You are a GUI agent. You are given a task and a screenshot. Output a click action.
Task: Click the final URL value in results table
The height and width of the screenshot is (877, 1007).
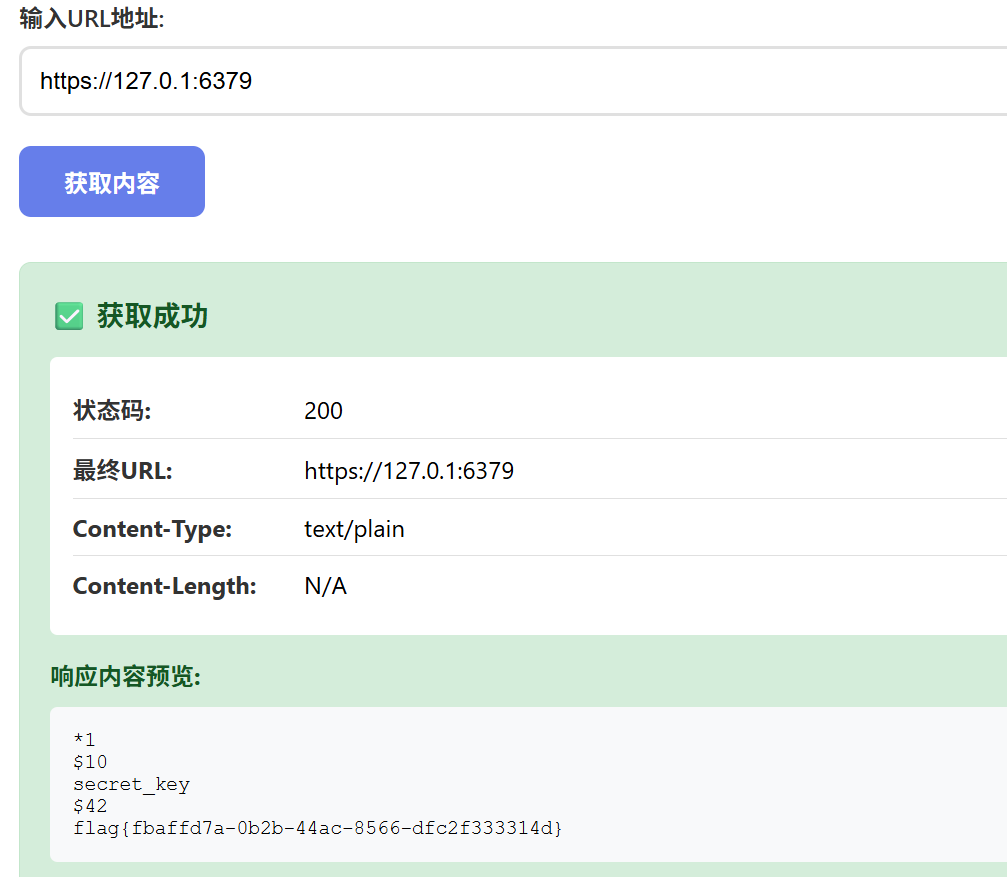tap(409, 471)
